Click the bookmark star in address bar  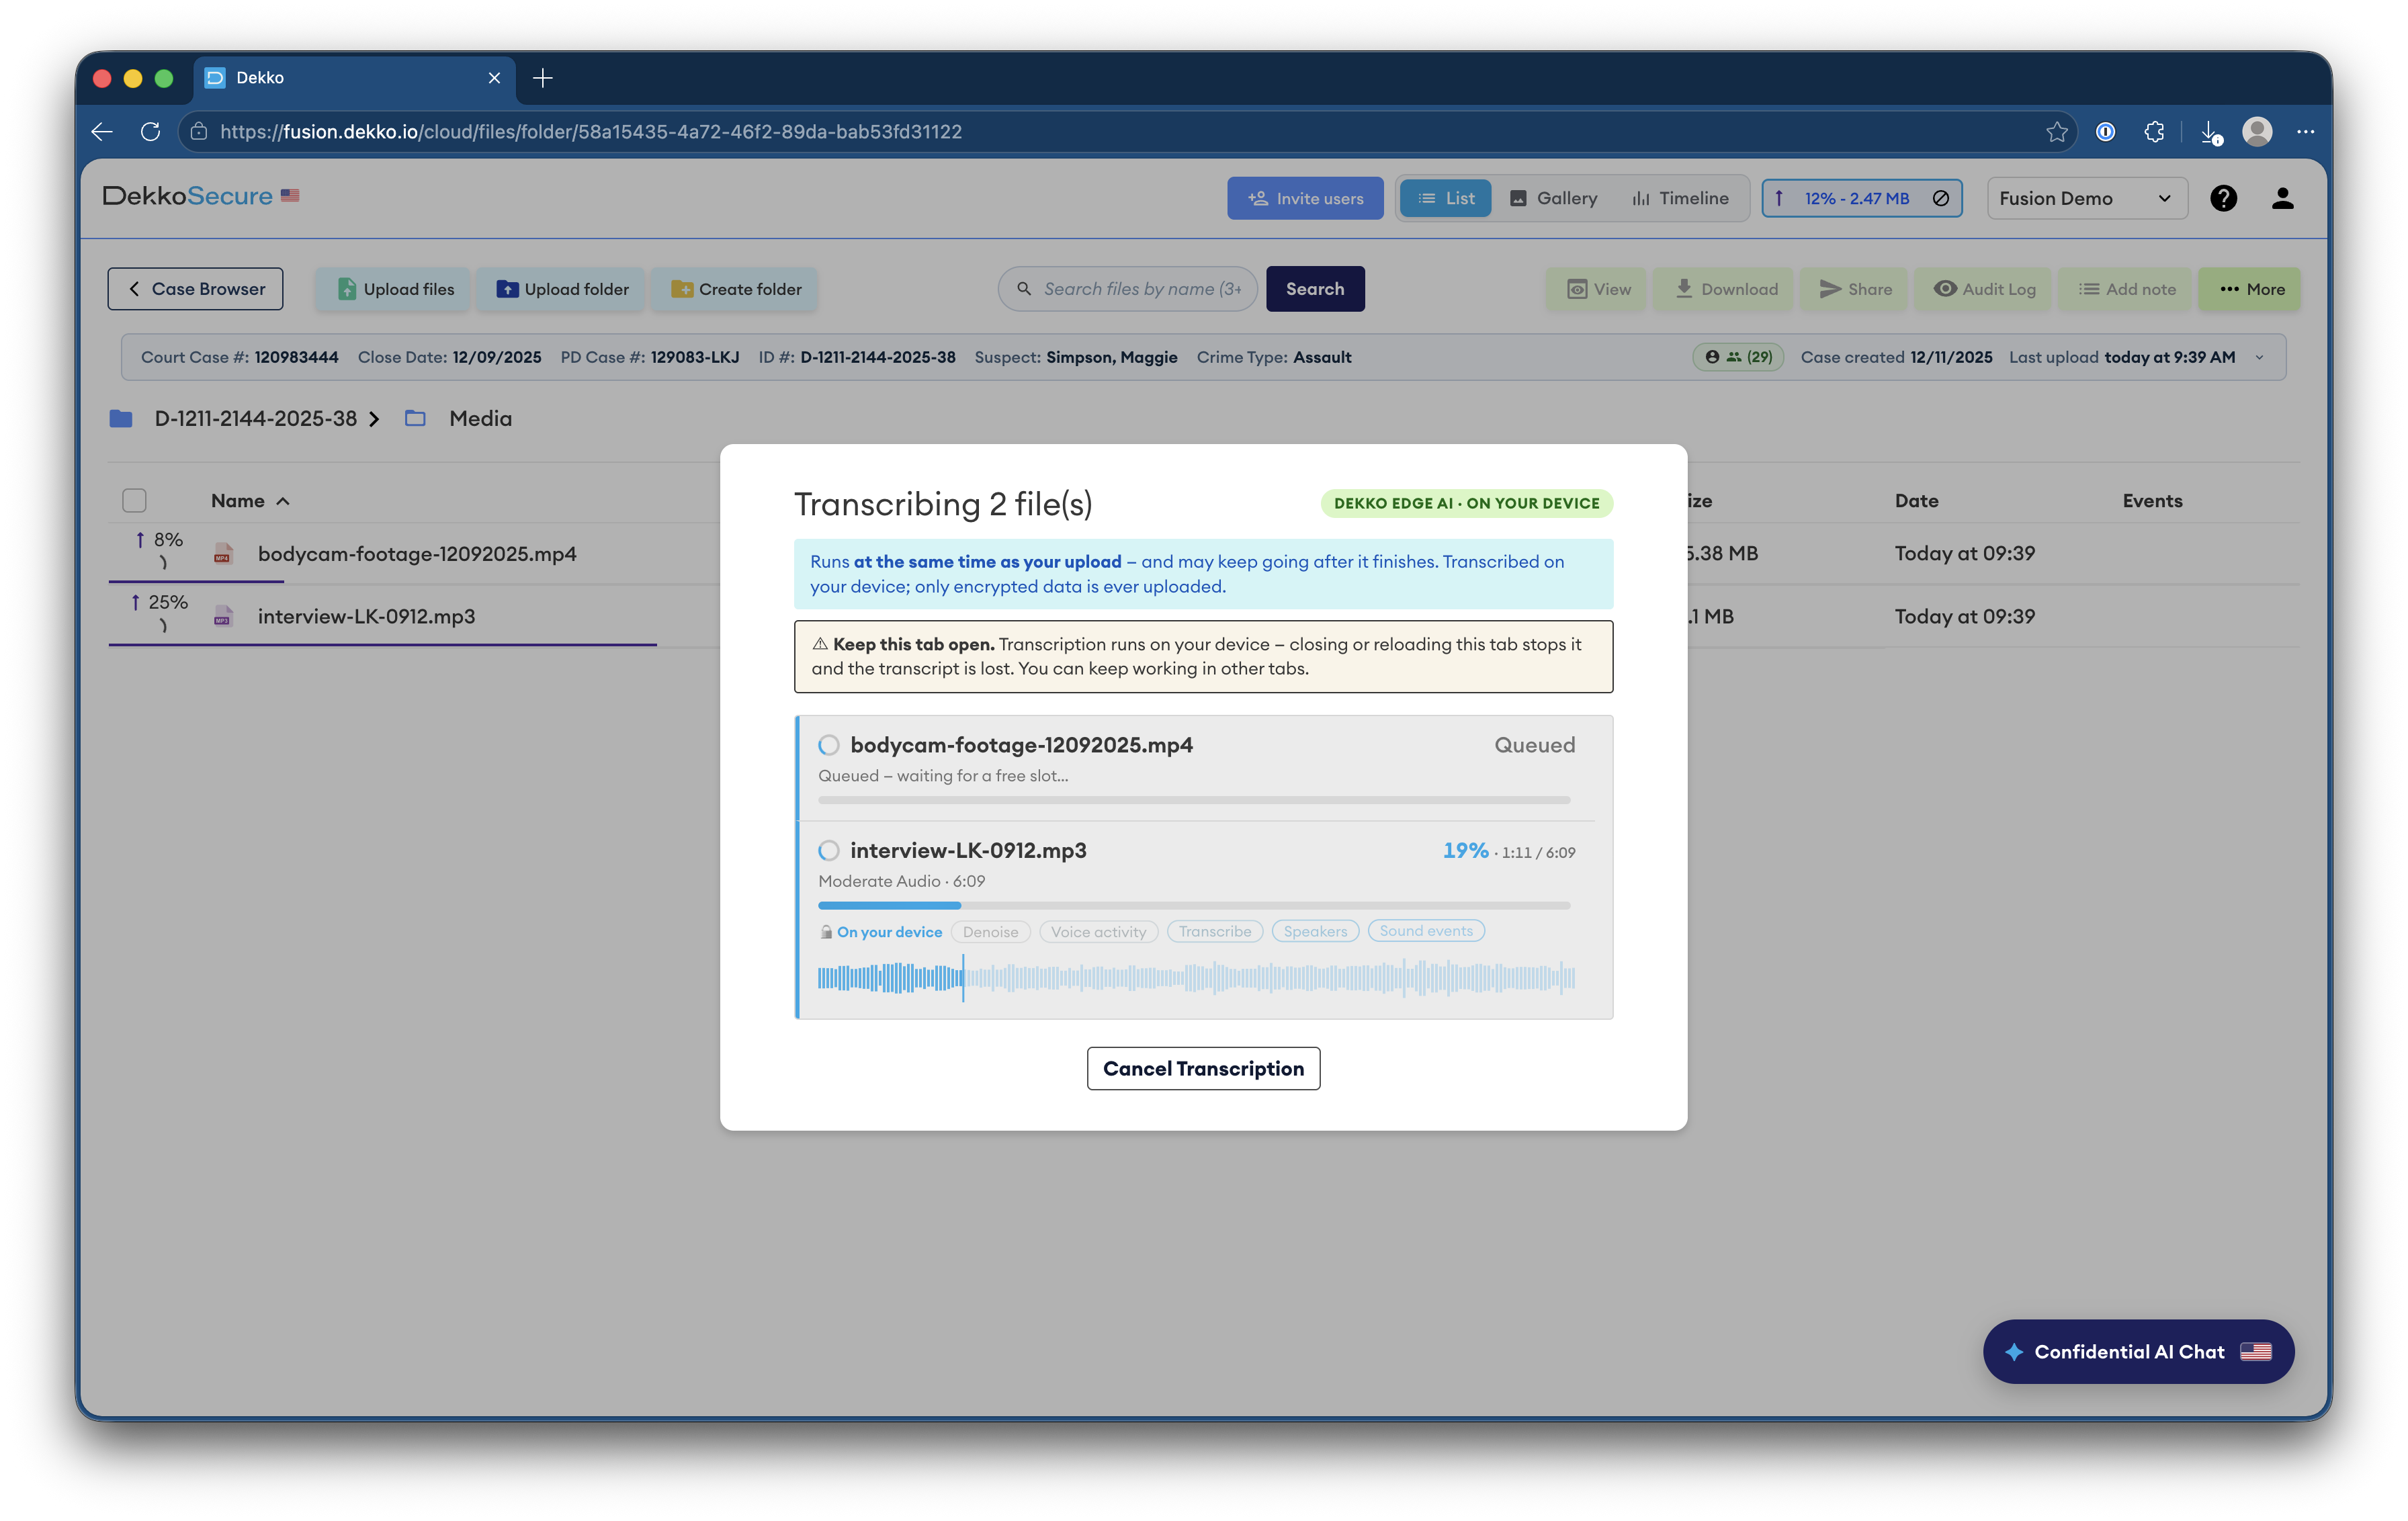[x=2056, y=132]
